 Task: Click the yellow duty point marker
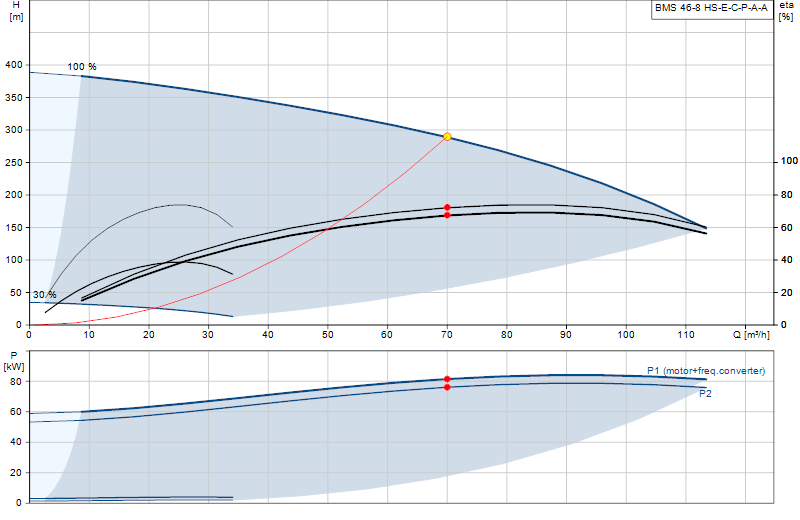447,137
